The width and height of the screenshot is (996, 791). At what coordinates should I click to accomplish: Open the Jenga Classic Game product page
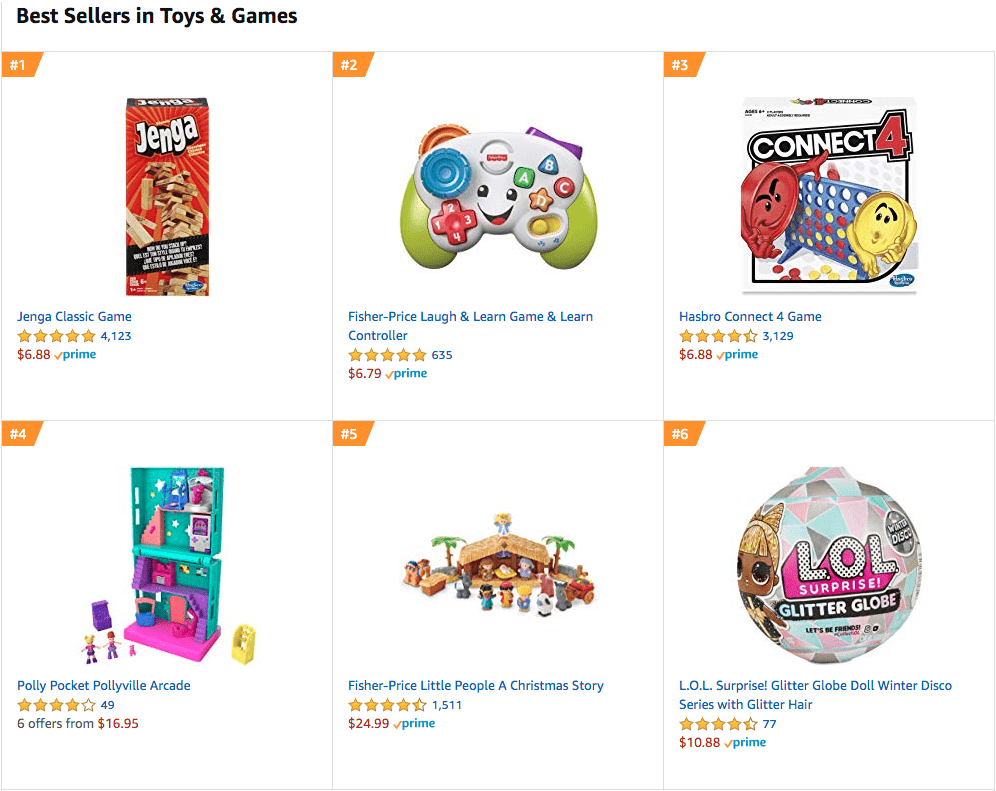pos(74,316)
